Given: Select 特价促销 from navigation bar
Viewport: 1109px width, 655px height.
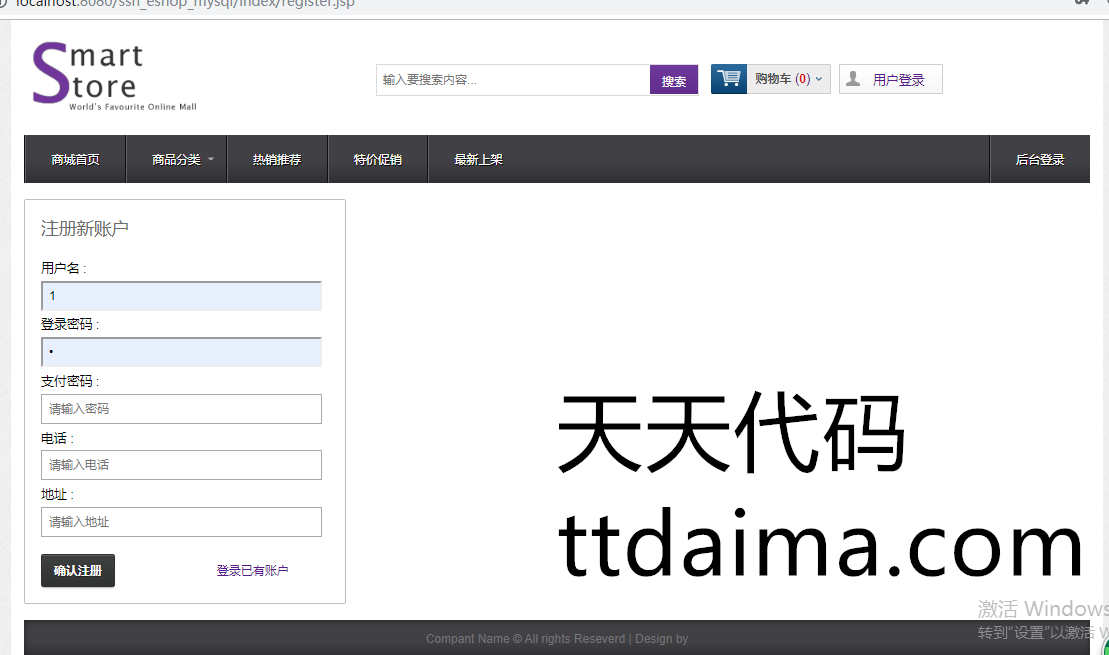Looking at the screenshot, I should click(x=378, y=160).
